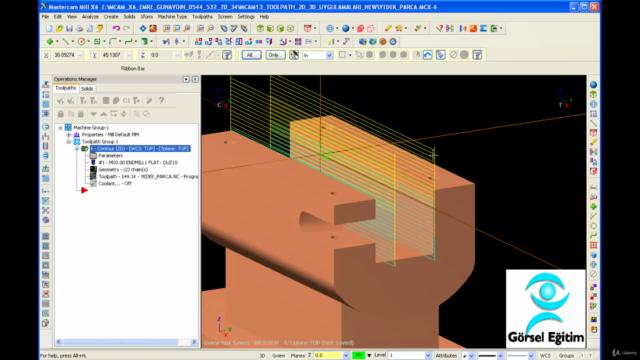Click the Post selected operations G1 icon

pos(126,100)
